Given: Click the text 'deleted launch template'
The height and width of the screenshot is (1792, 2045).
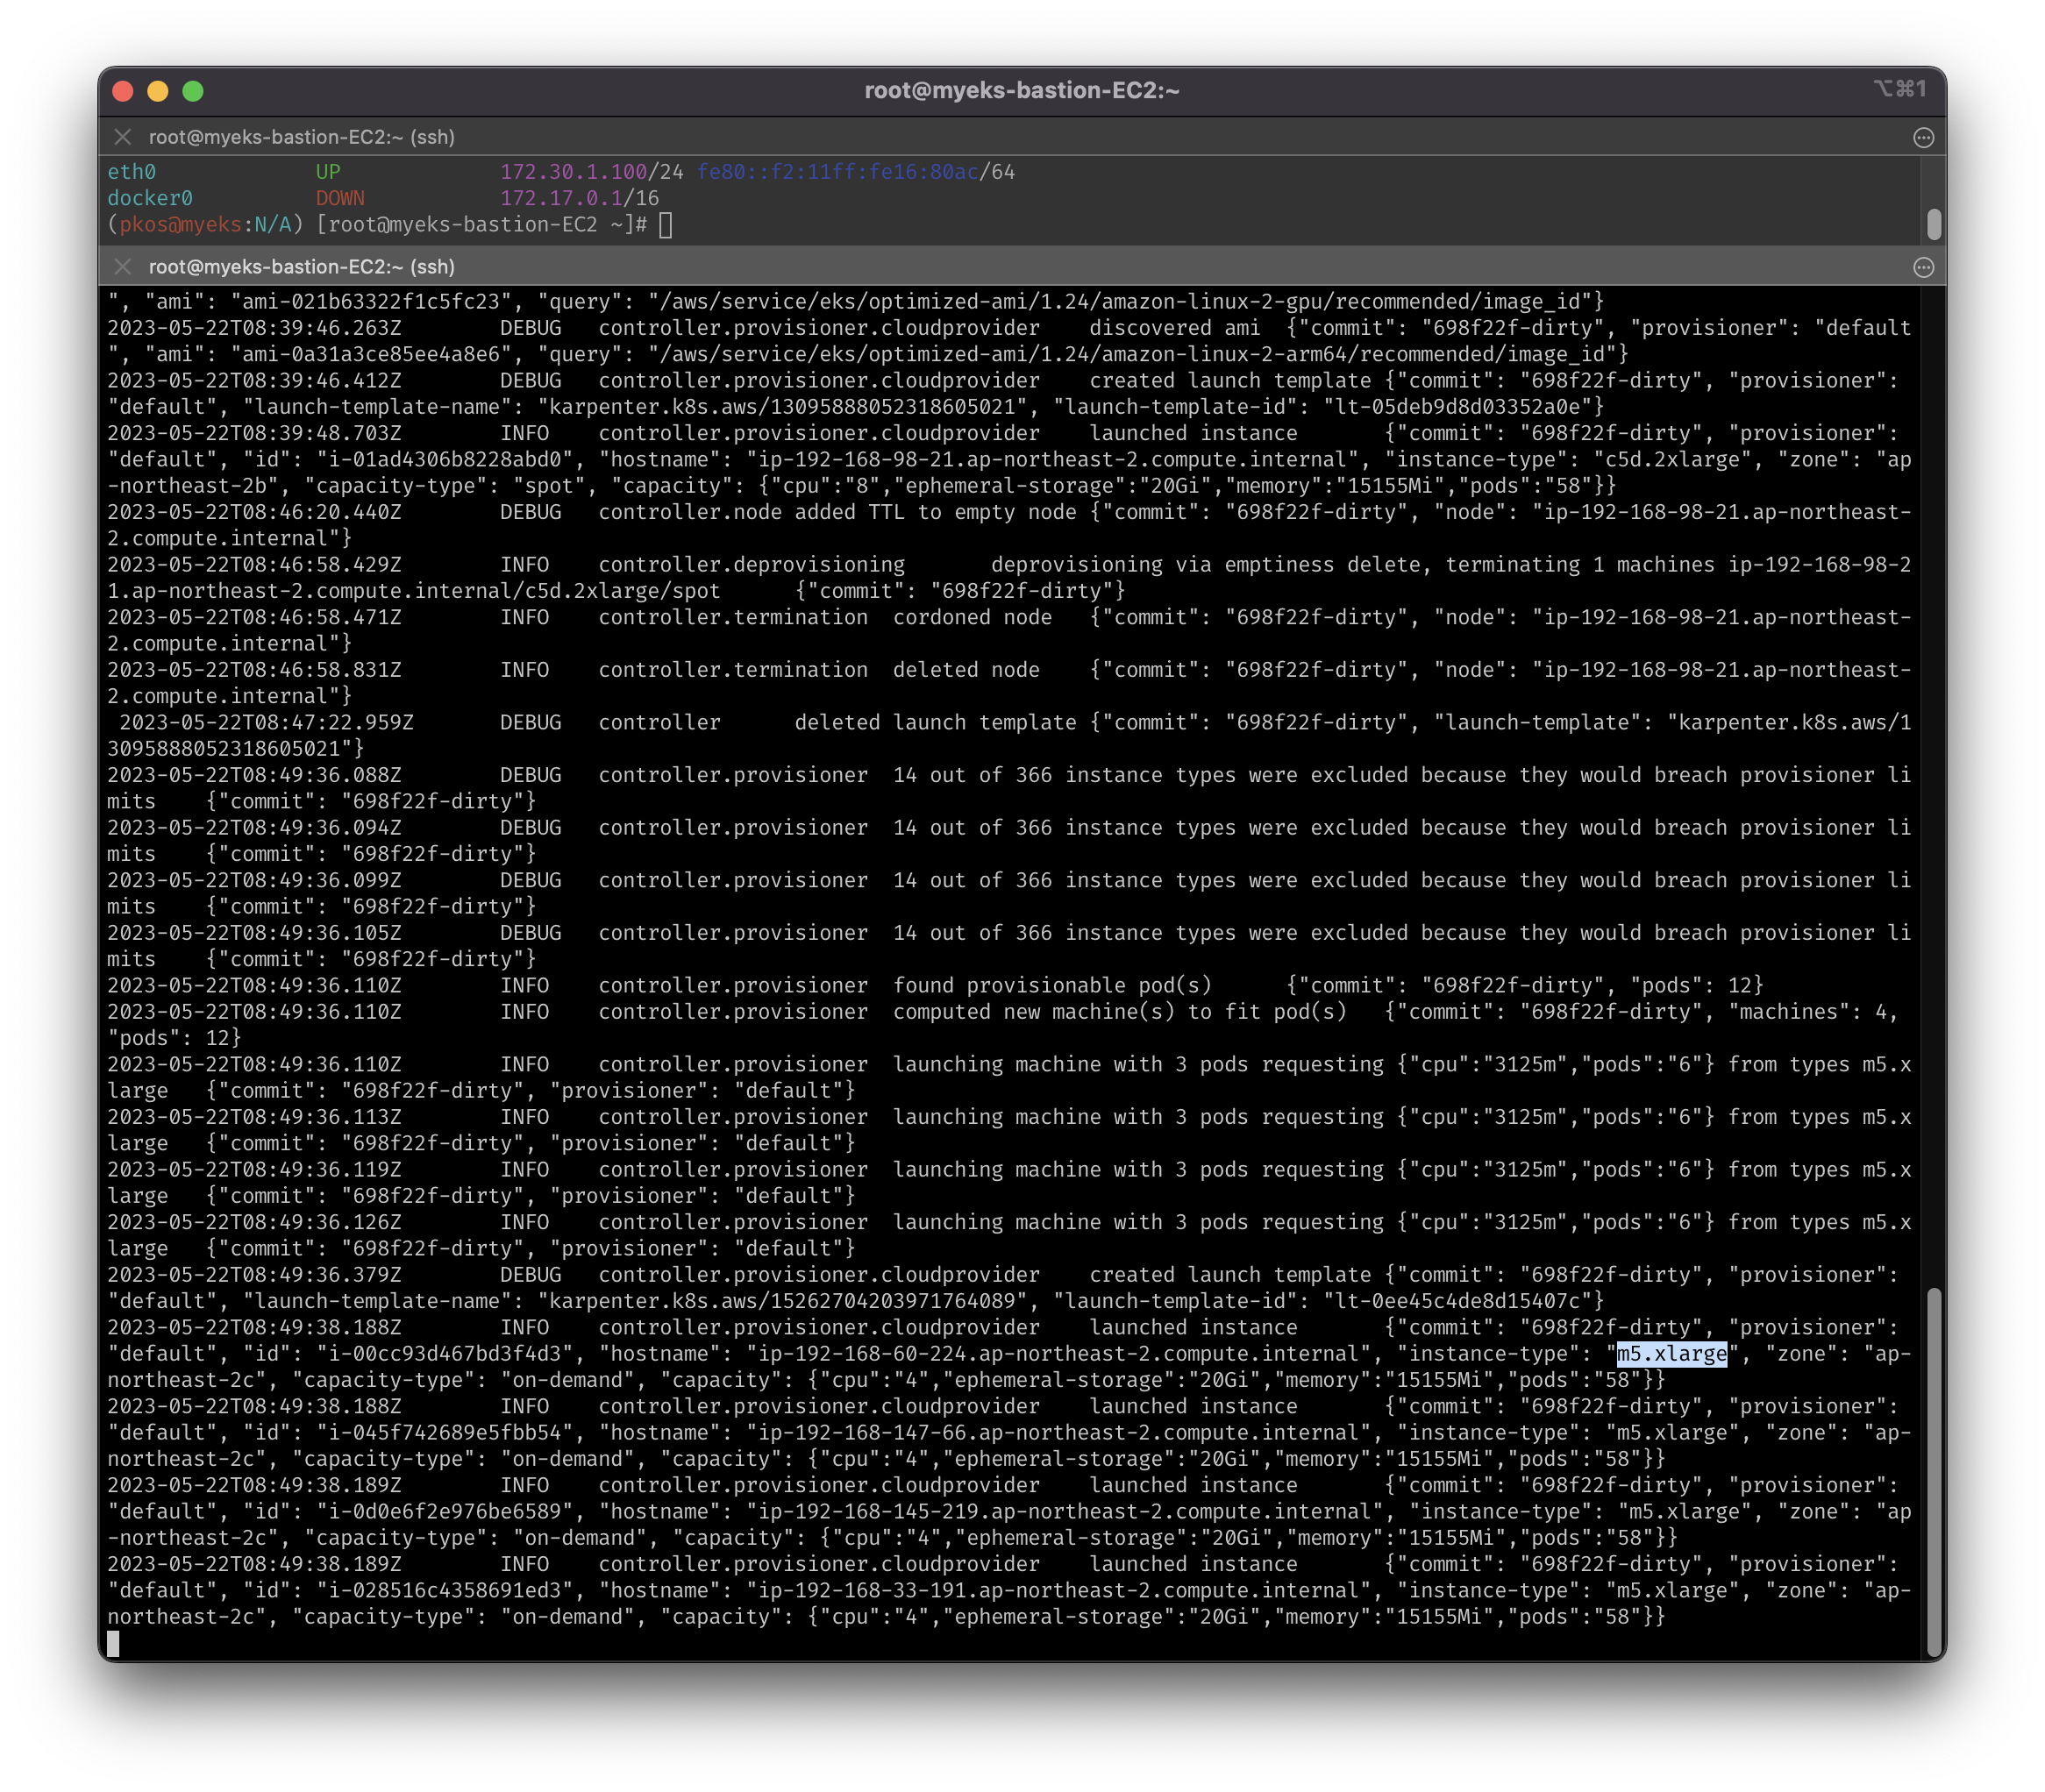Looking at the screenshot, I should pyautogui.click(x=936, y=722).
